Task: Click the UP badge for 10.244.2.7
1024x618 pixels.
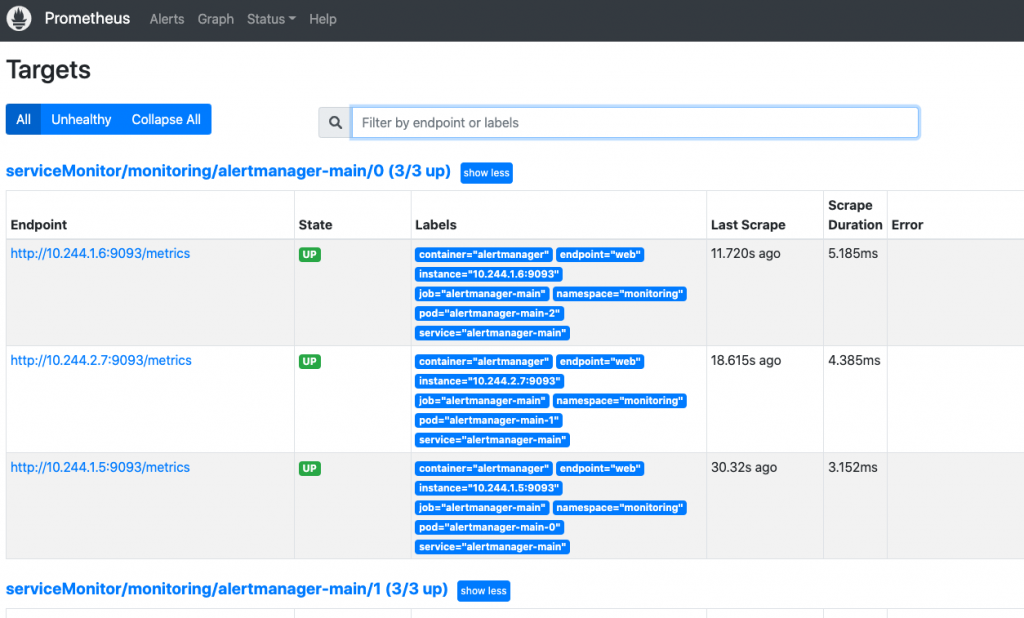Action: pos(310,362)
